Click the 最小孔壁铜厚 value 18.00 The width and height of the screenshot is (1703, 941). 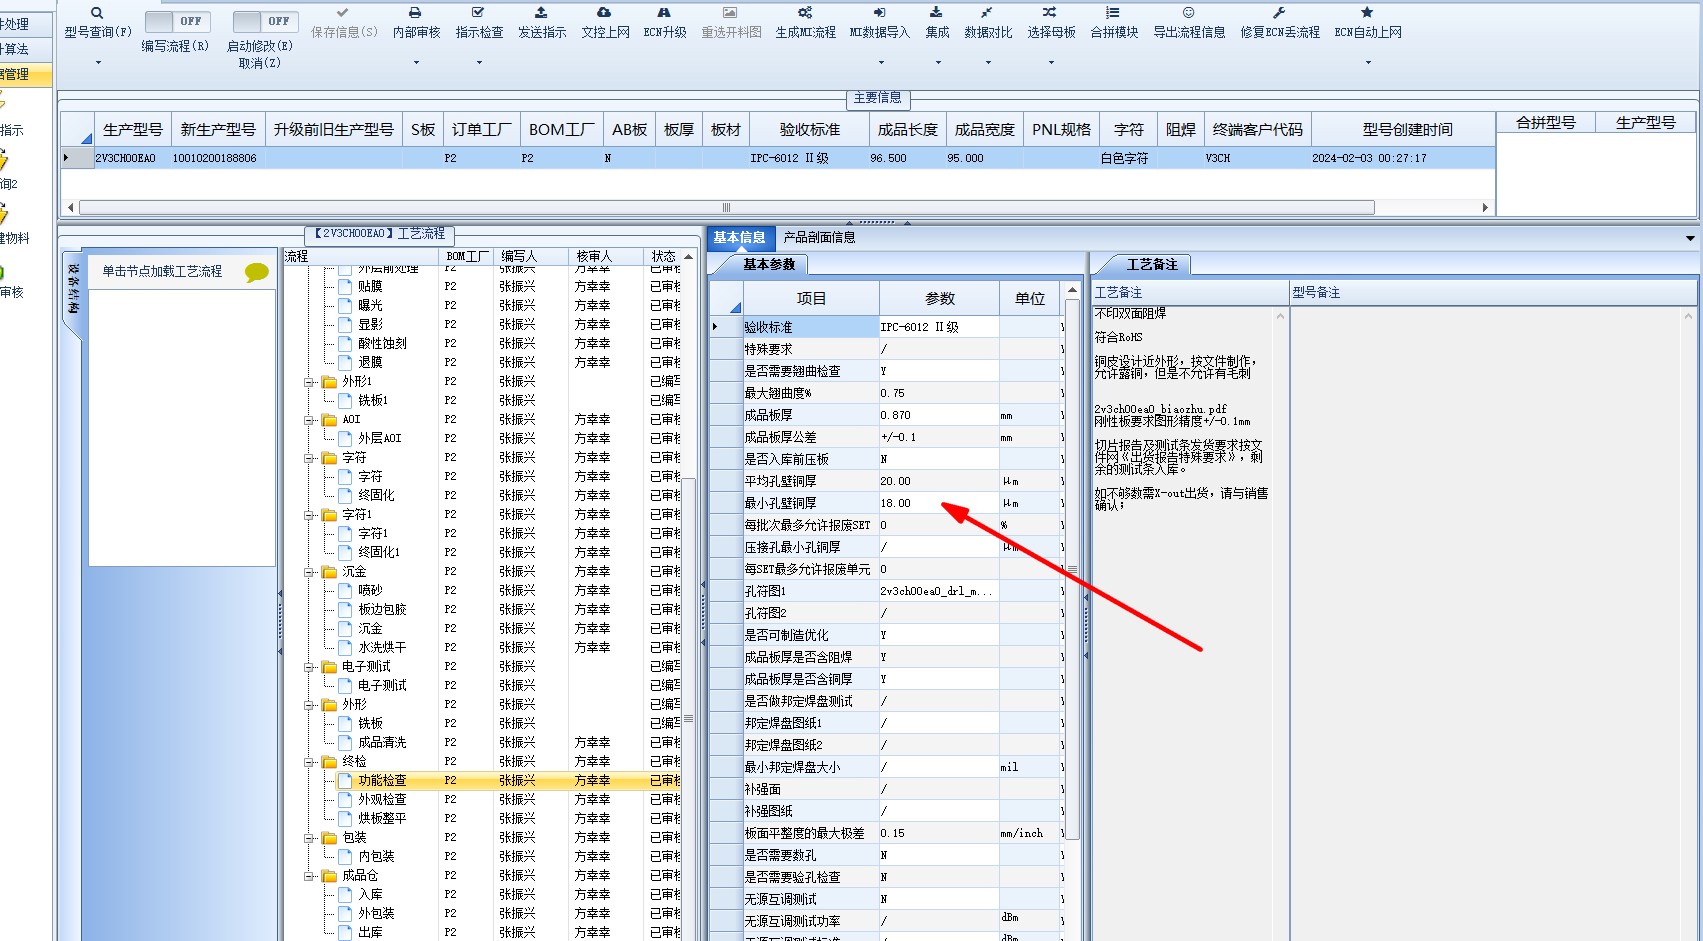coord(938,504)
